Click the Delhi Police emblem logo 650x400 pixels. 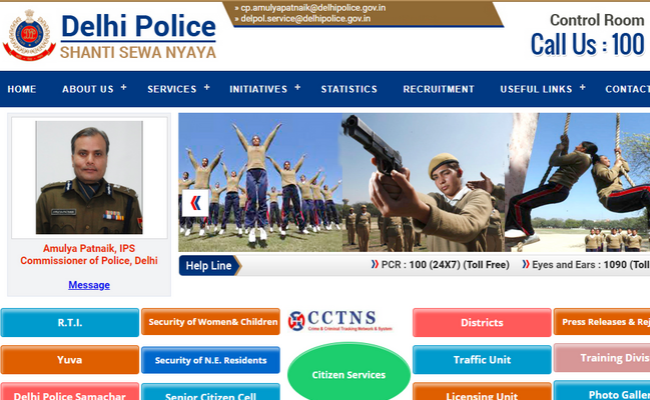(29, 35)
